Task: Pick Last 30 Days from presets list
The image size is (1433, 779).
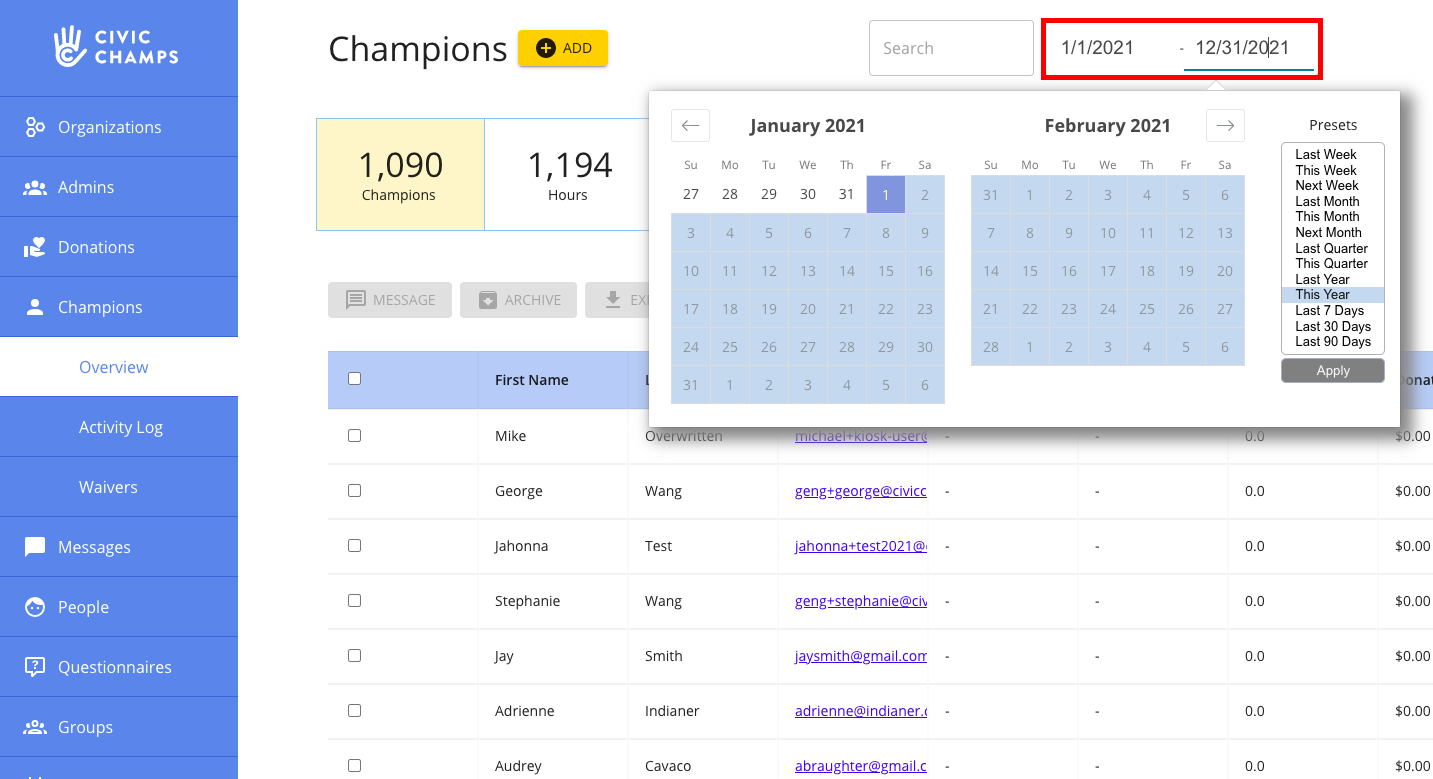Action: point(1332,326)
